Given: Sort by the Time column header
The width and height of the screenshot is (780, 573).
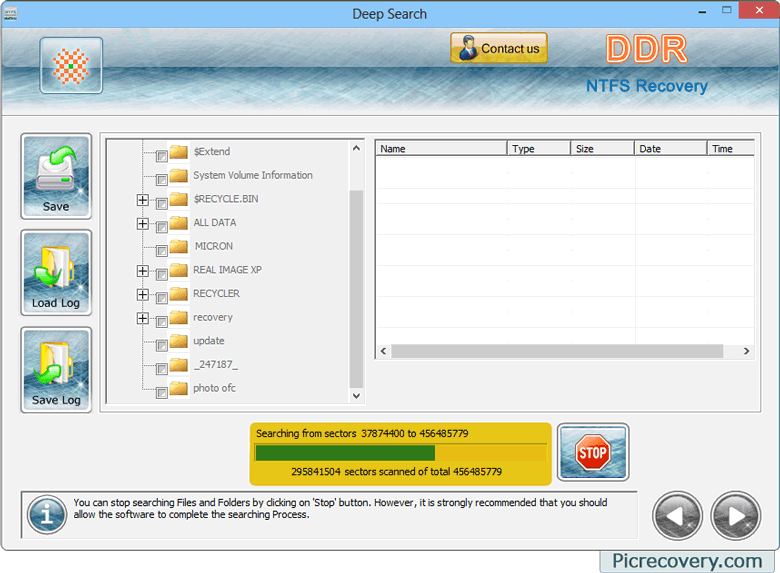Looking at the screenshot, I should 731,148.
